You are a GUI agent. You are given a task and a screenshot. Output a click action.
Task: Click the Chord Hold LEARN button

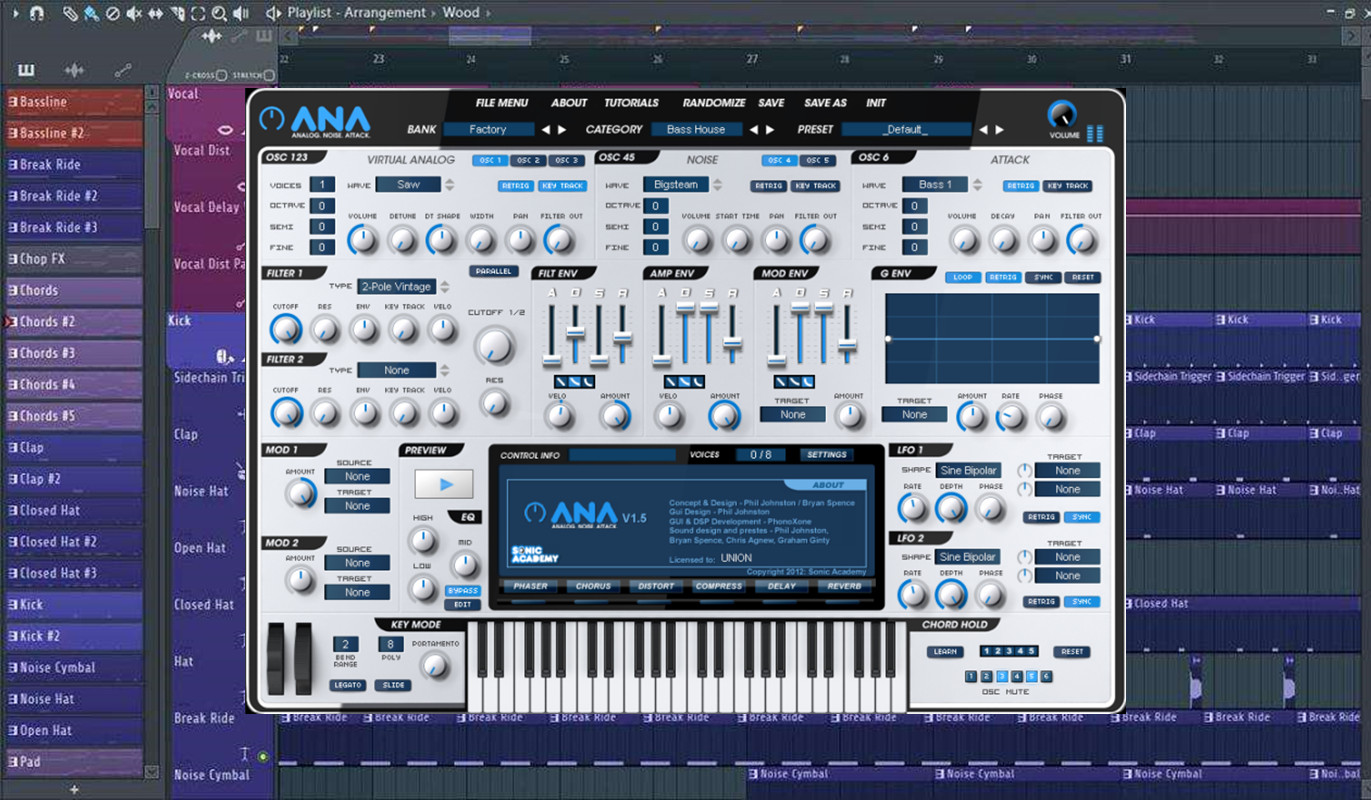point(945,651)
